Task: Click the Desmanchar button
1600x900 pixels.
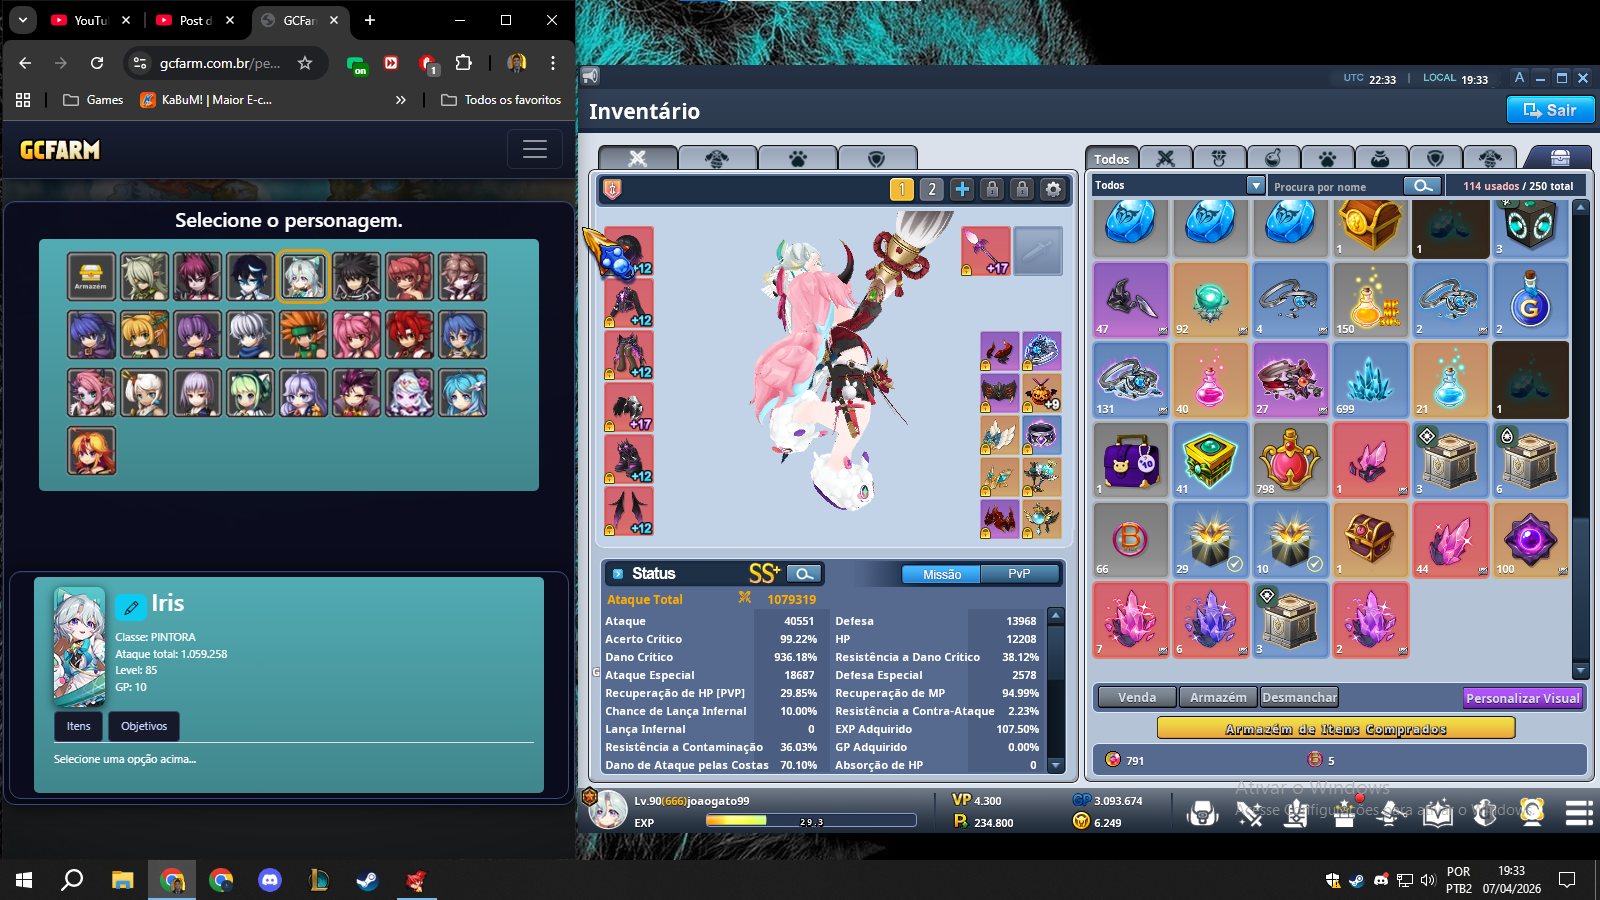Action: coord(1299,697)
